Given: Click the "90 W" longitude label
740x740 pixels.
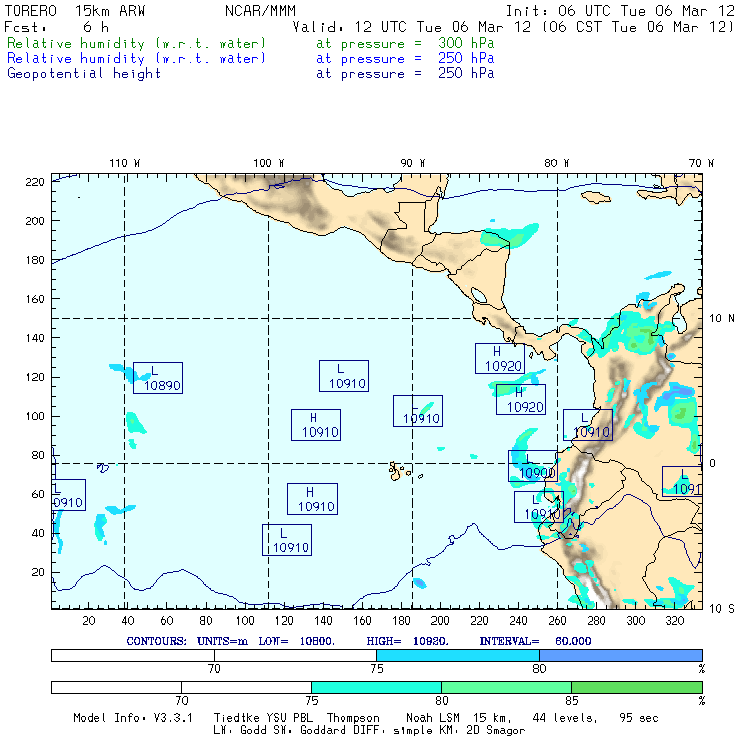Looking at the screenshot, I should [x=412, y=163].
